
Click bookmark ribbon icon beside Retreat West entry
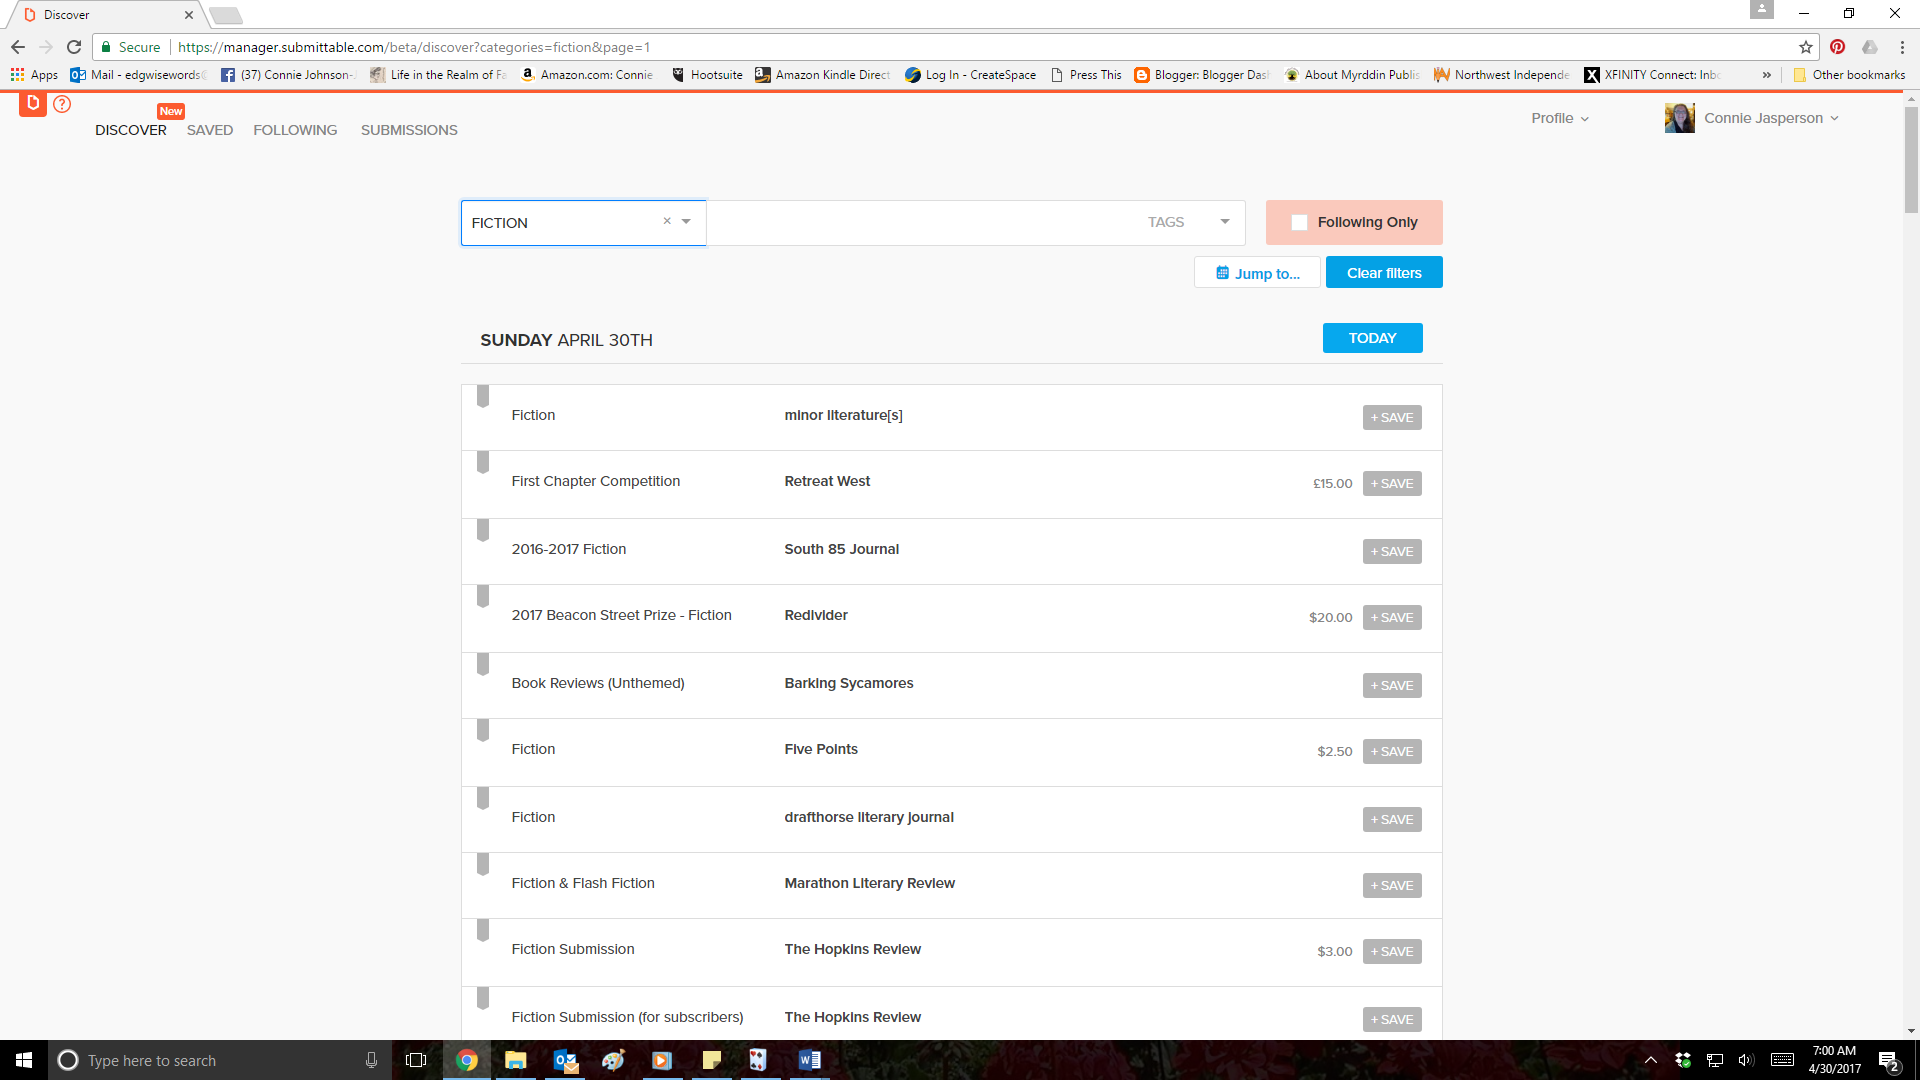pyautogui.click(x=483, y=463)
